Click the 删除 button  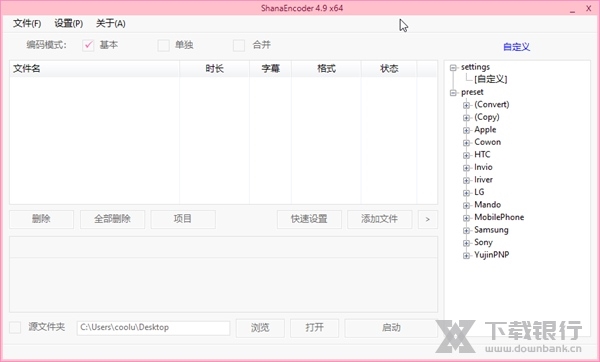pyautogui.click(x=41, y=219)
